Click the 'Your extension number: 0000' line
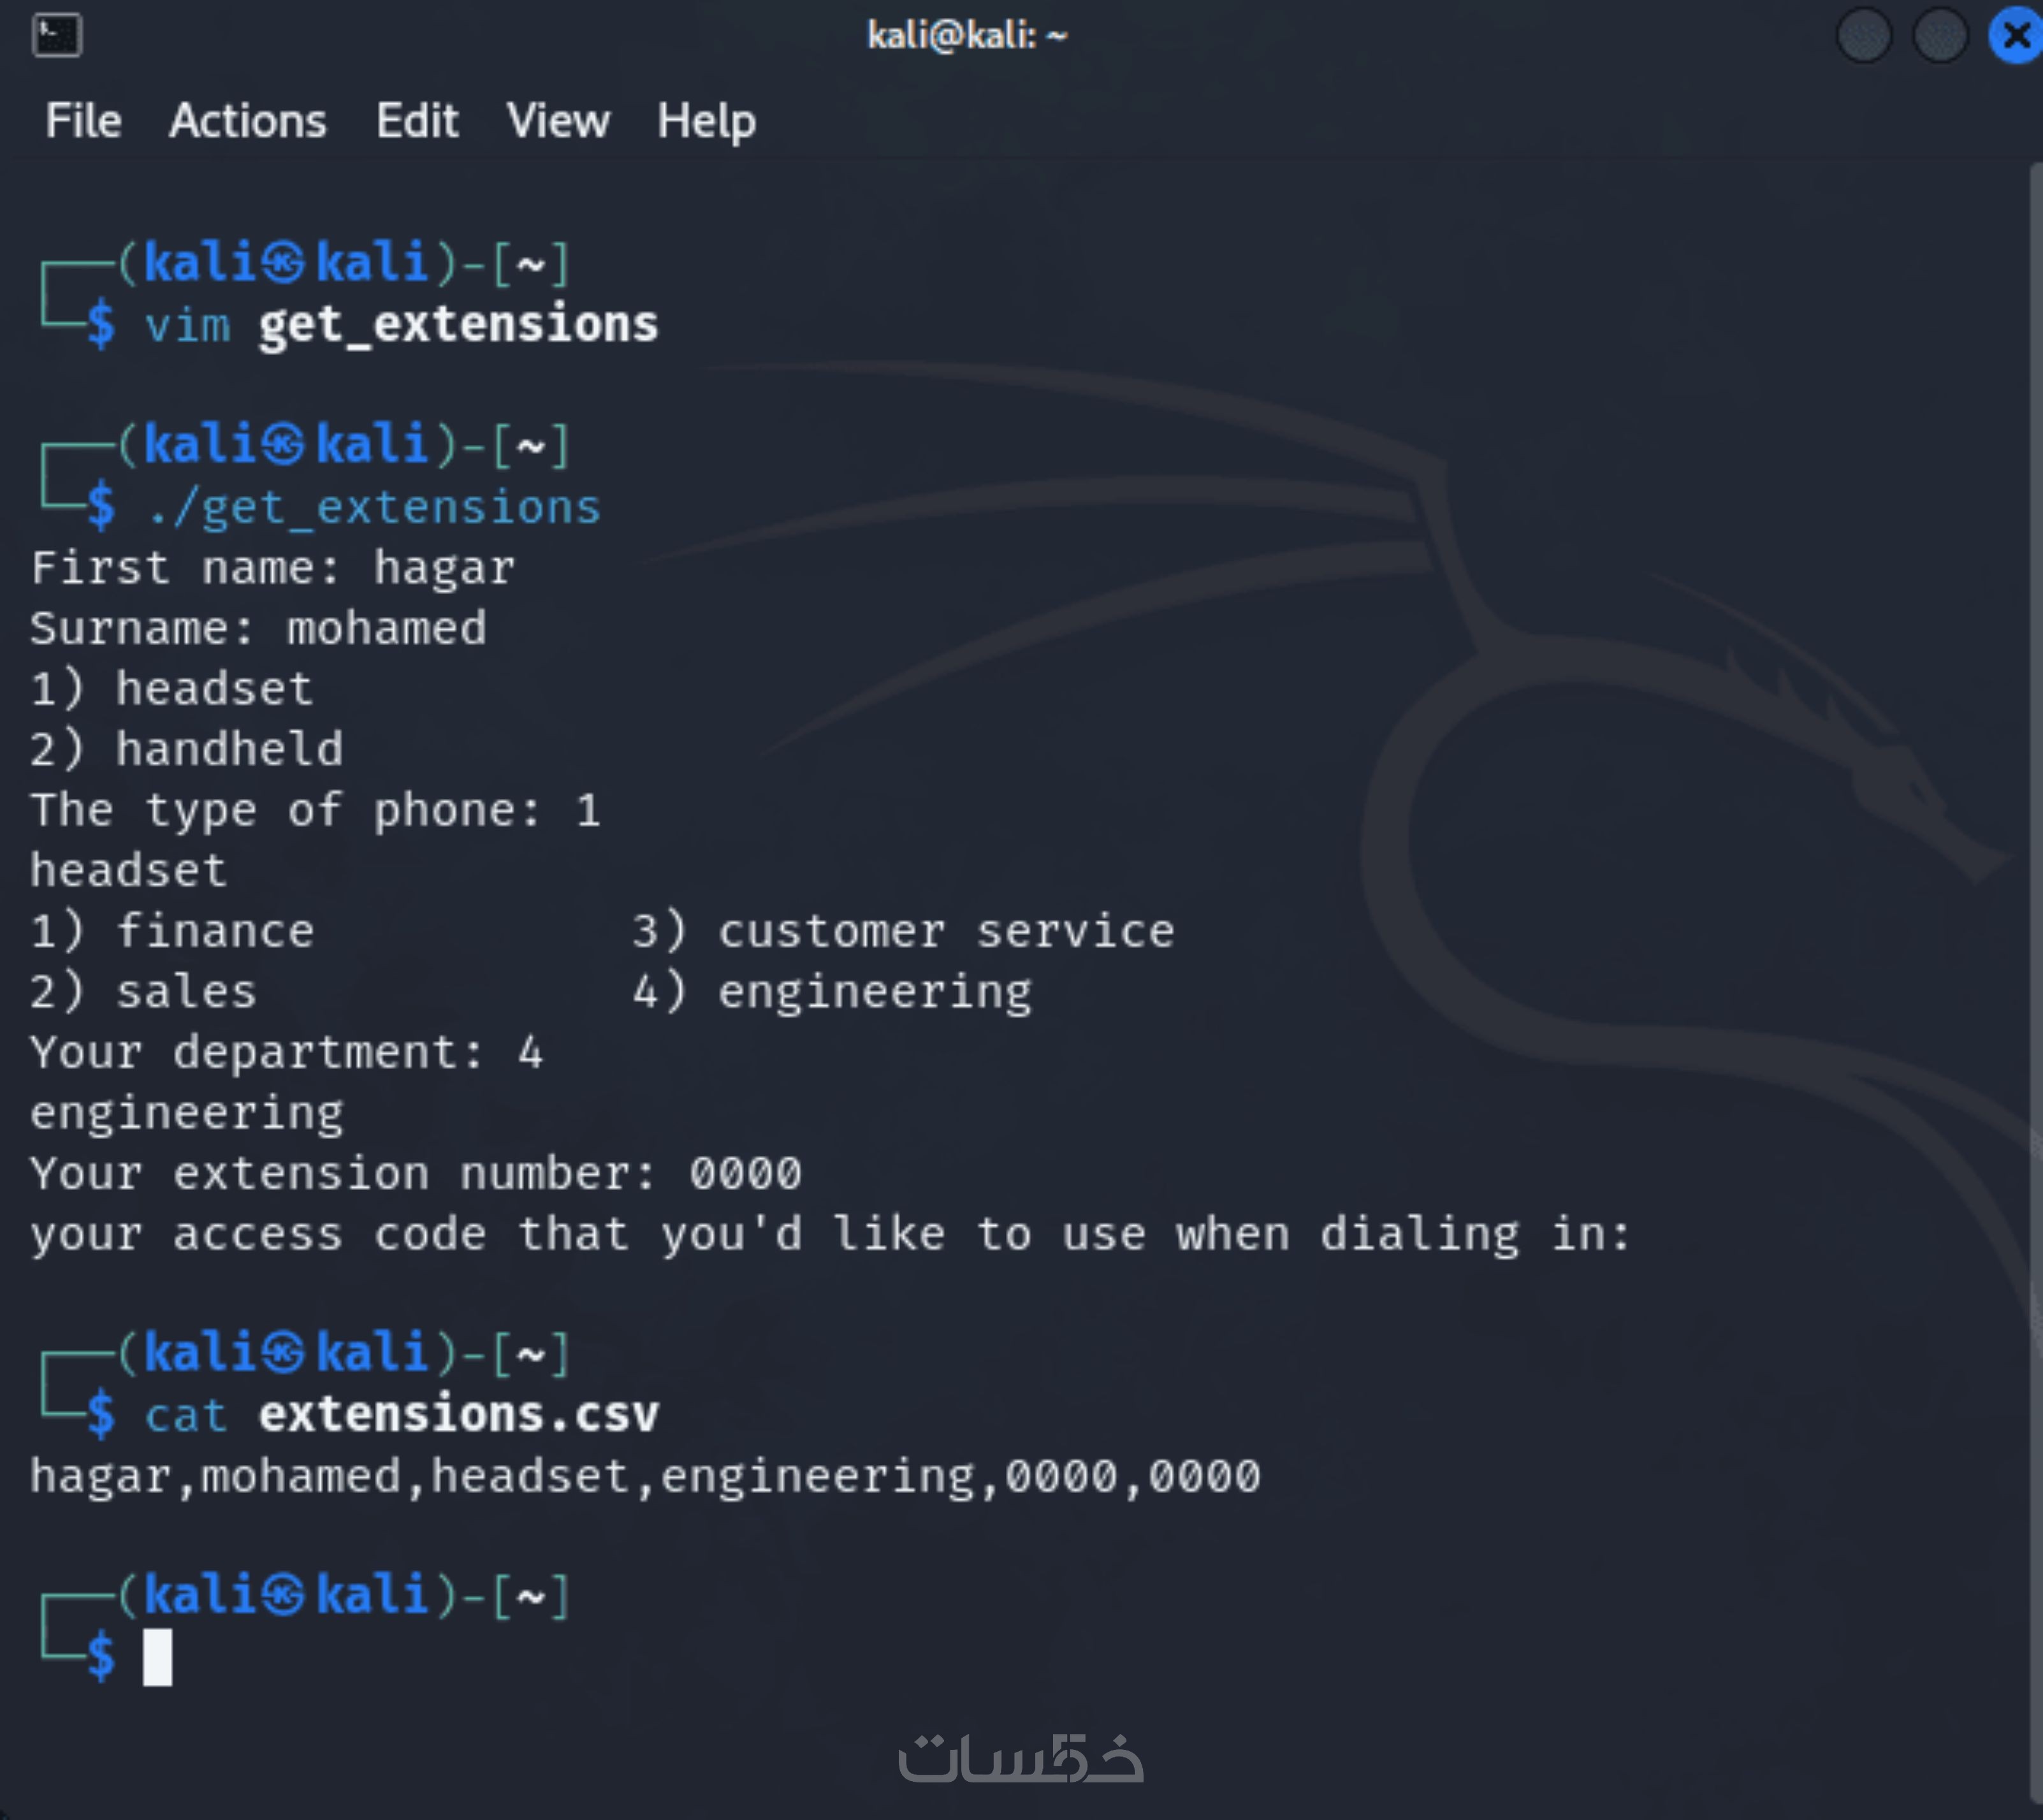Screen dimensions: 2043x1820 coord(415,1173)
